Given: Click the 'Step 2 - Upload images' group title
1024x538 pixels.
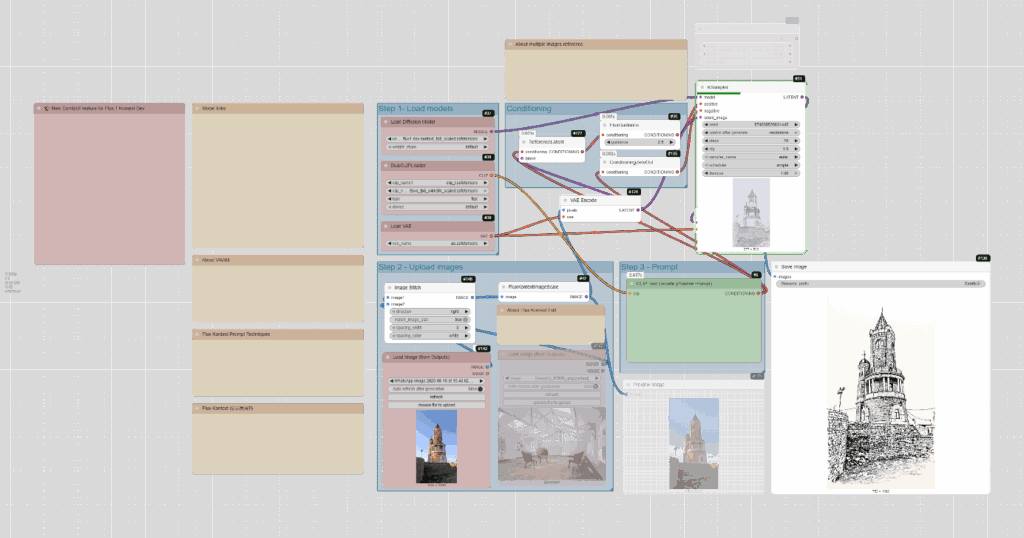Looking at the screenshot, I should point(421,267).
